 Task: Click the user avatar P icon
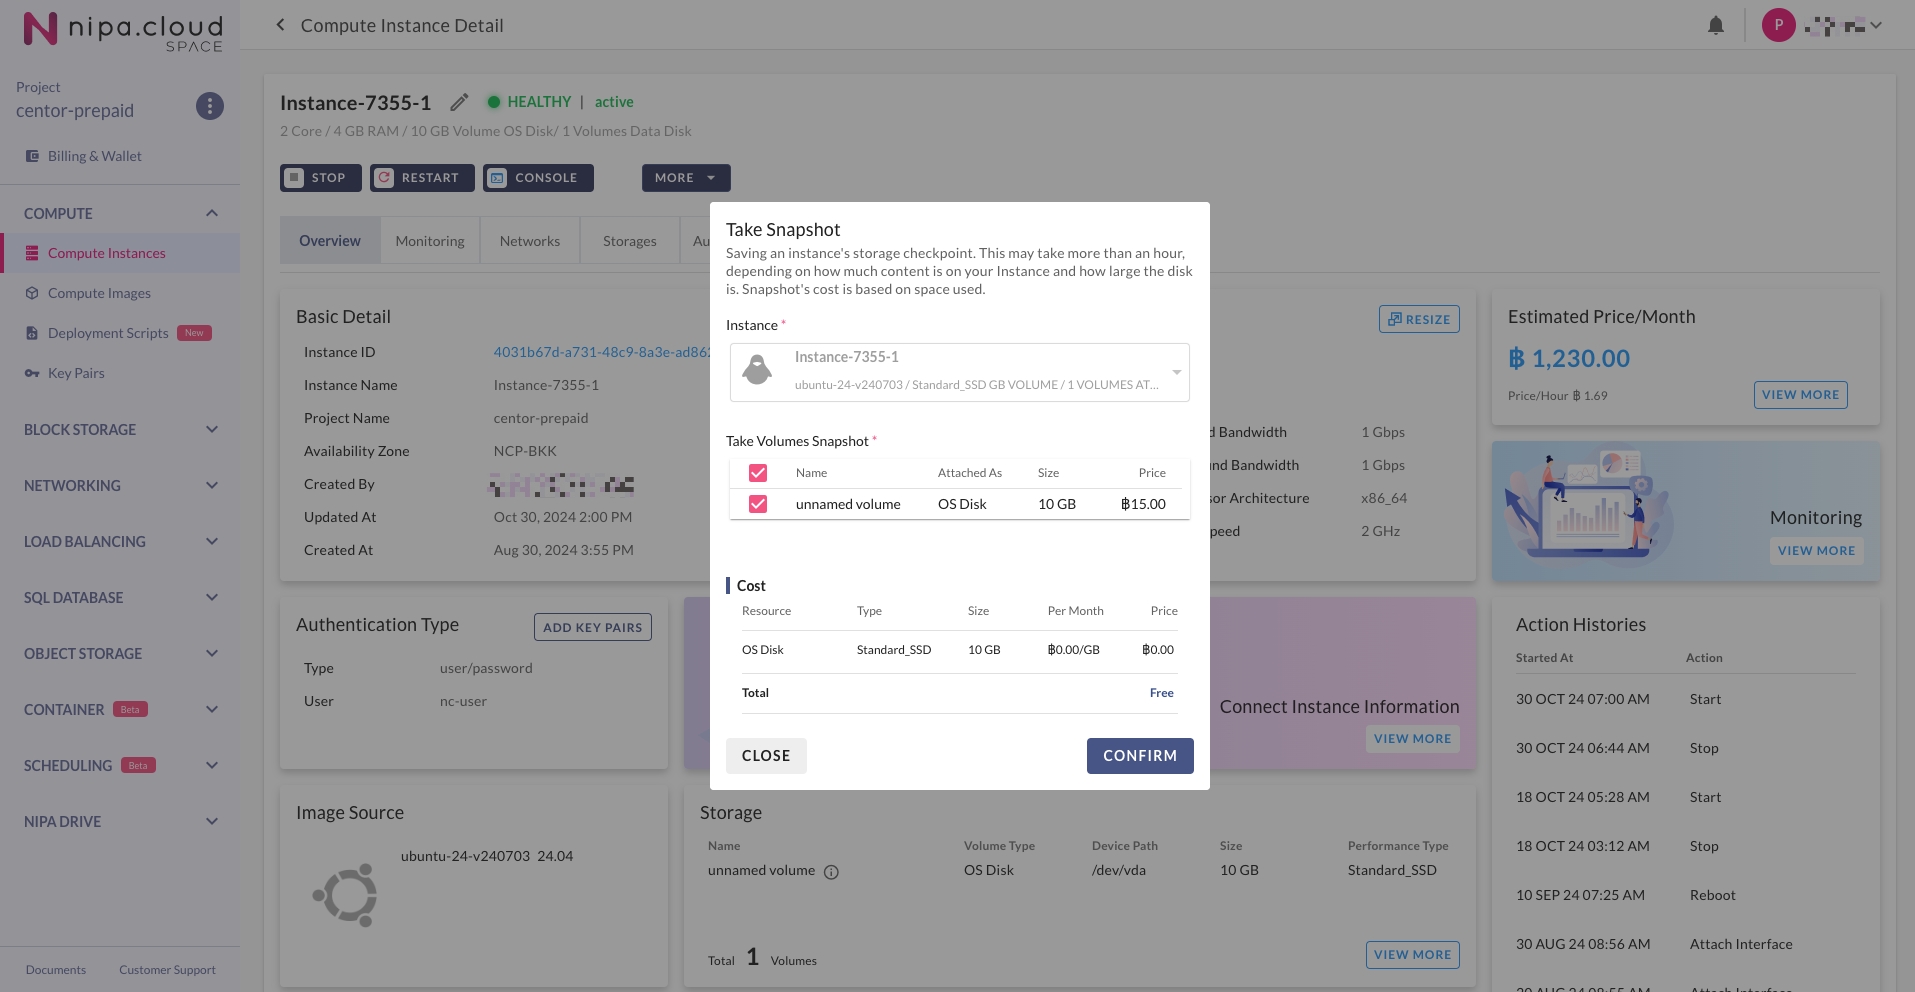[x=1778, y=25]
